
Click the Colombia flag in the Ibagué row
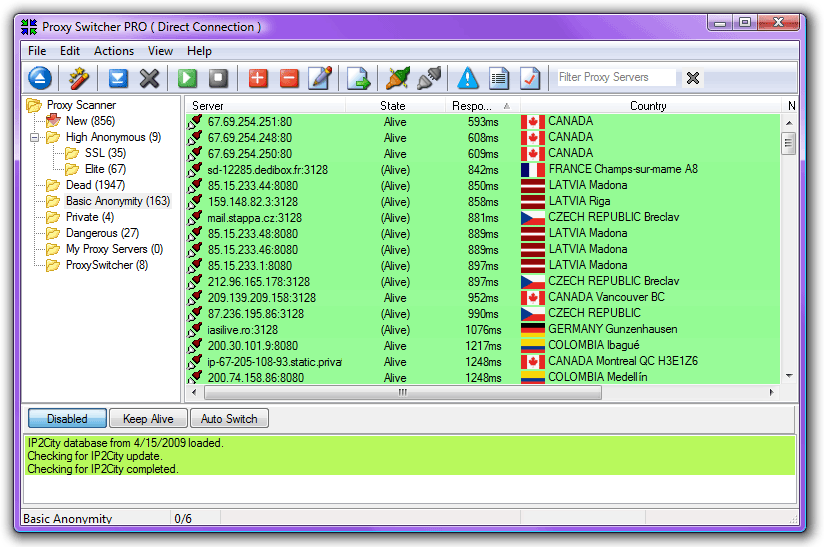(533, 346)
